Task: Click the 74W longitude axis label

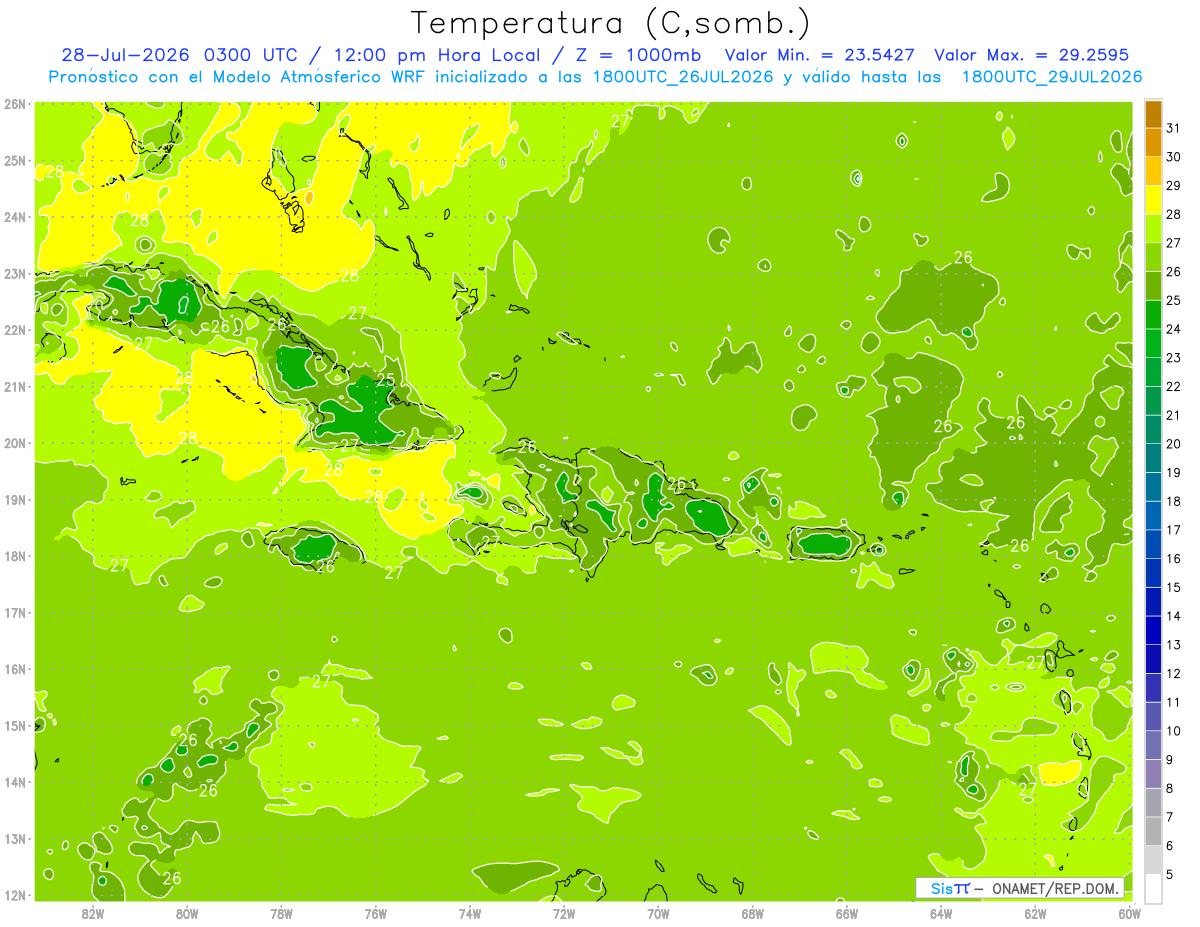Action: (x=469, y=913)
